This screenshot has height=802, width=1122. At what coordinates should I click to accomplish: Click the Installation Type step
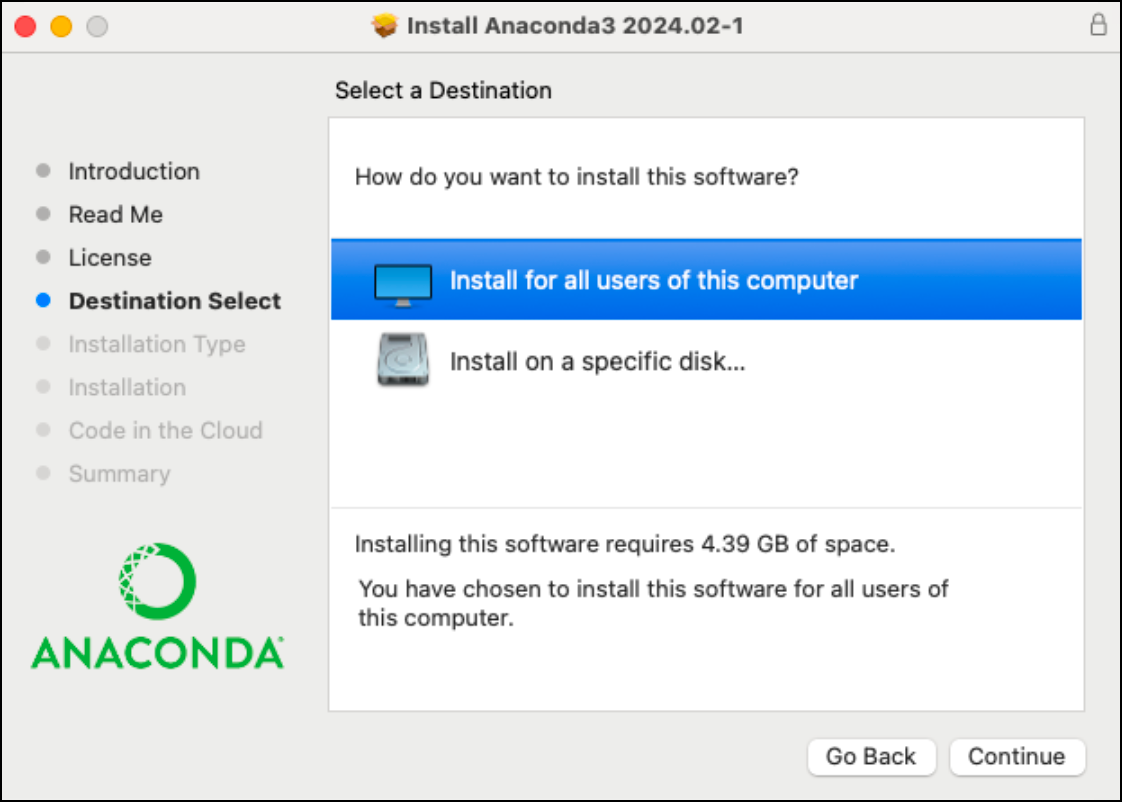pos(157,344)
